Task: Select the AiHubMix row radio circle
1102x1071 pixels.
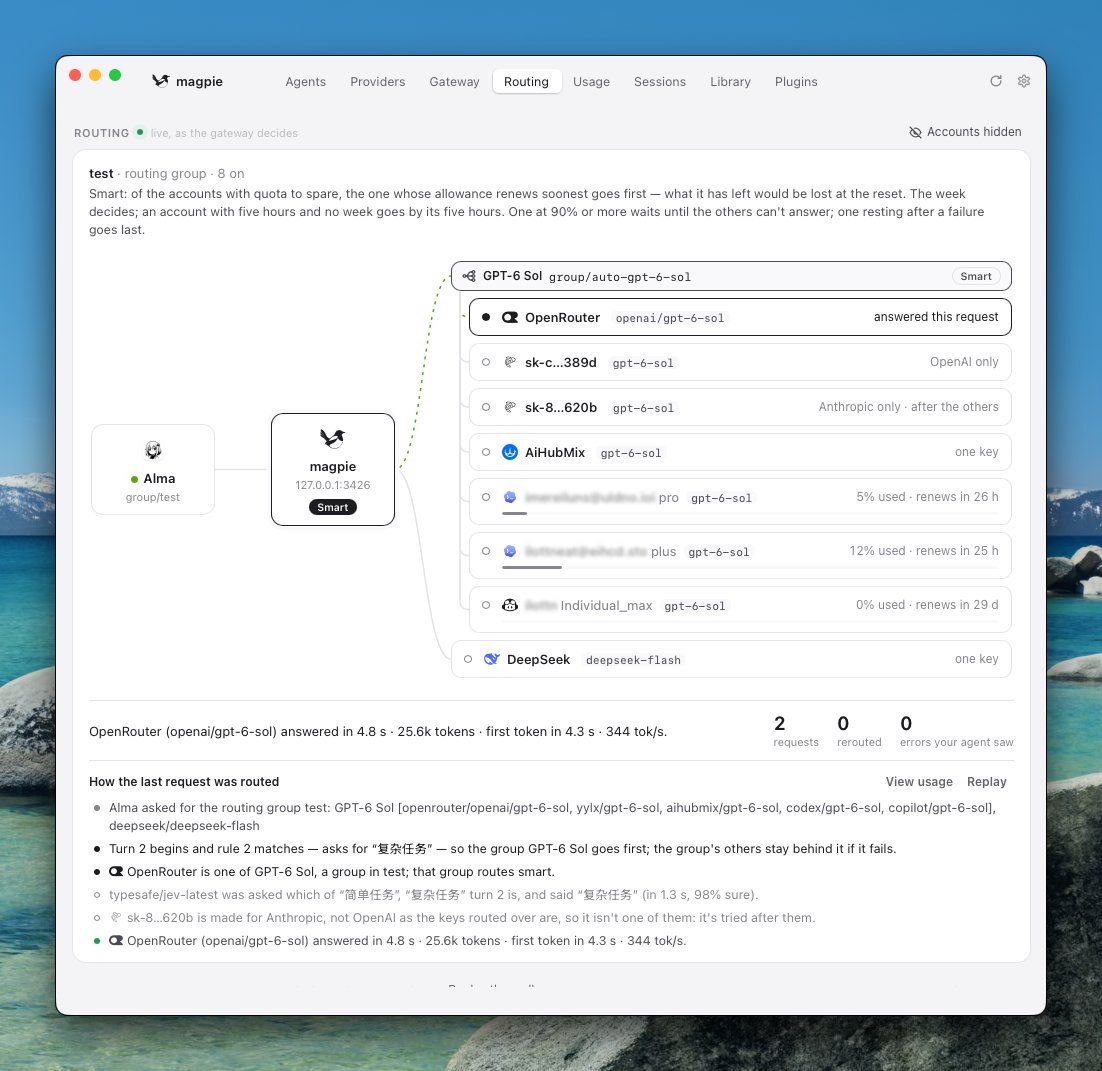Action: pos(486,452)
